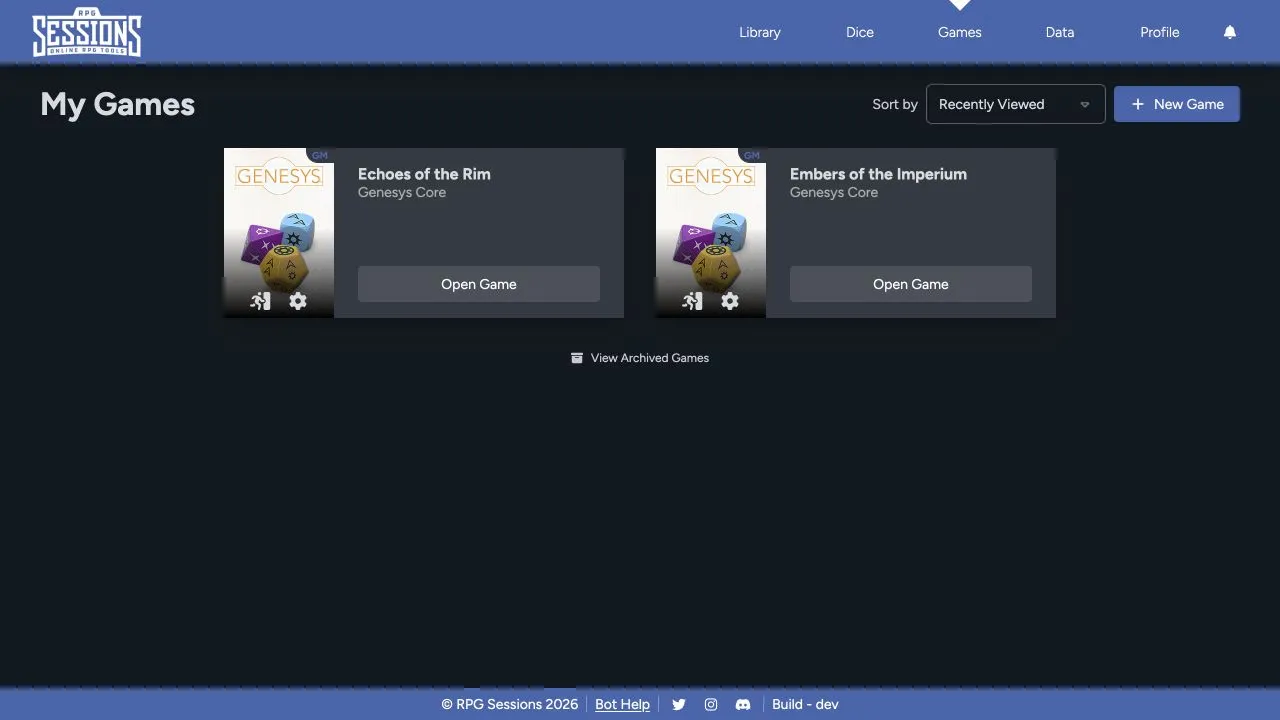The height and width of the screenshot is (720, 1280).
Task: Open settings gear for Embers of the Imperium
Action: tap(730, 301)
